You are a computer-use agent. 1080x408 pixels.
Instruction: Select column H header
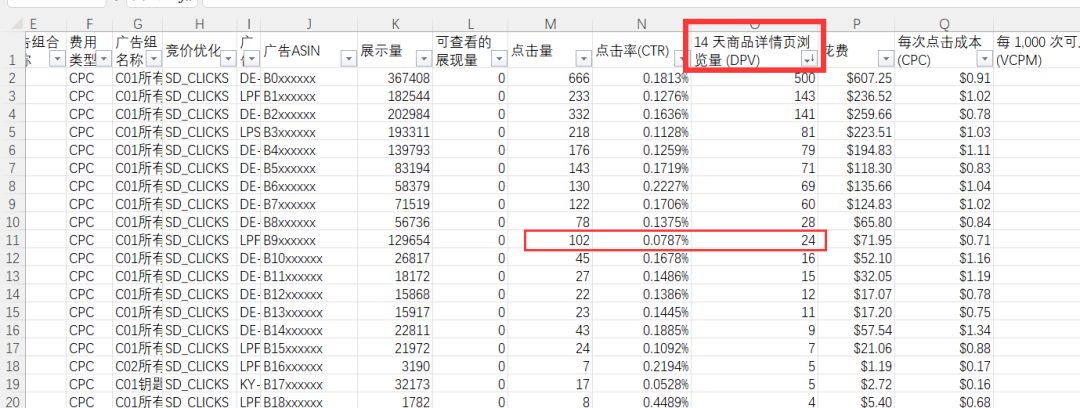(200, 25)
